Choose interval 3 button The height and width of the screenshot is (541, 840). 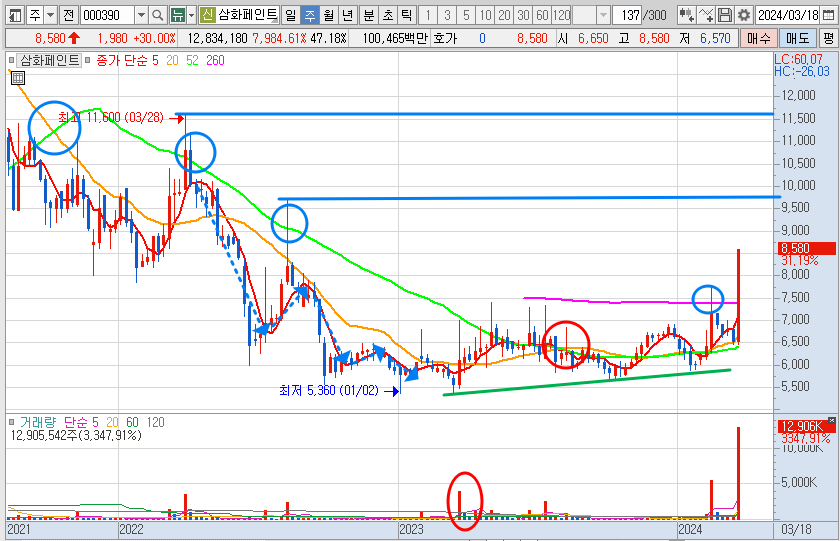[x=447, y=15]
